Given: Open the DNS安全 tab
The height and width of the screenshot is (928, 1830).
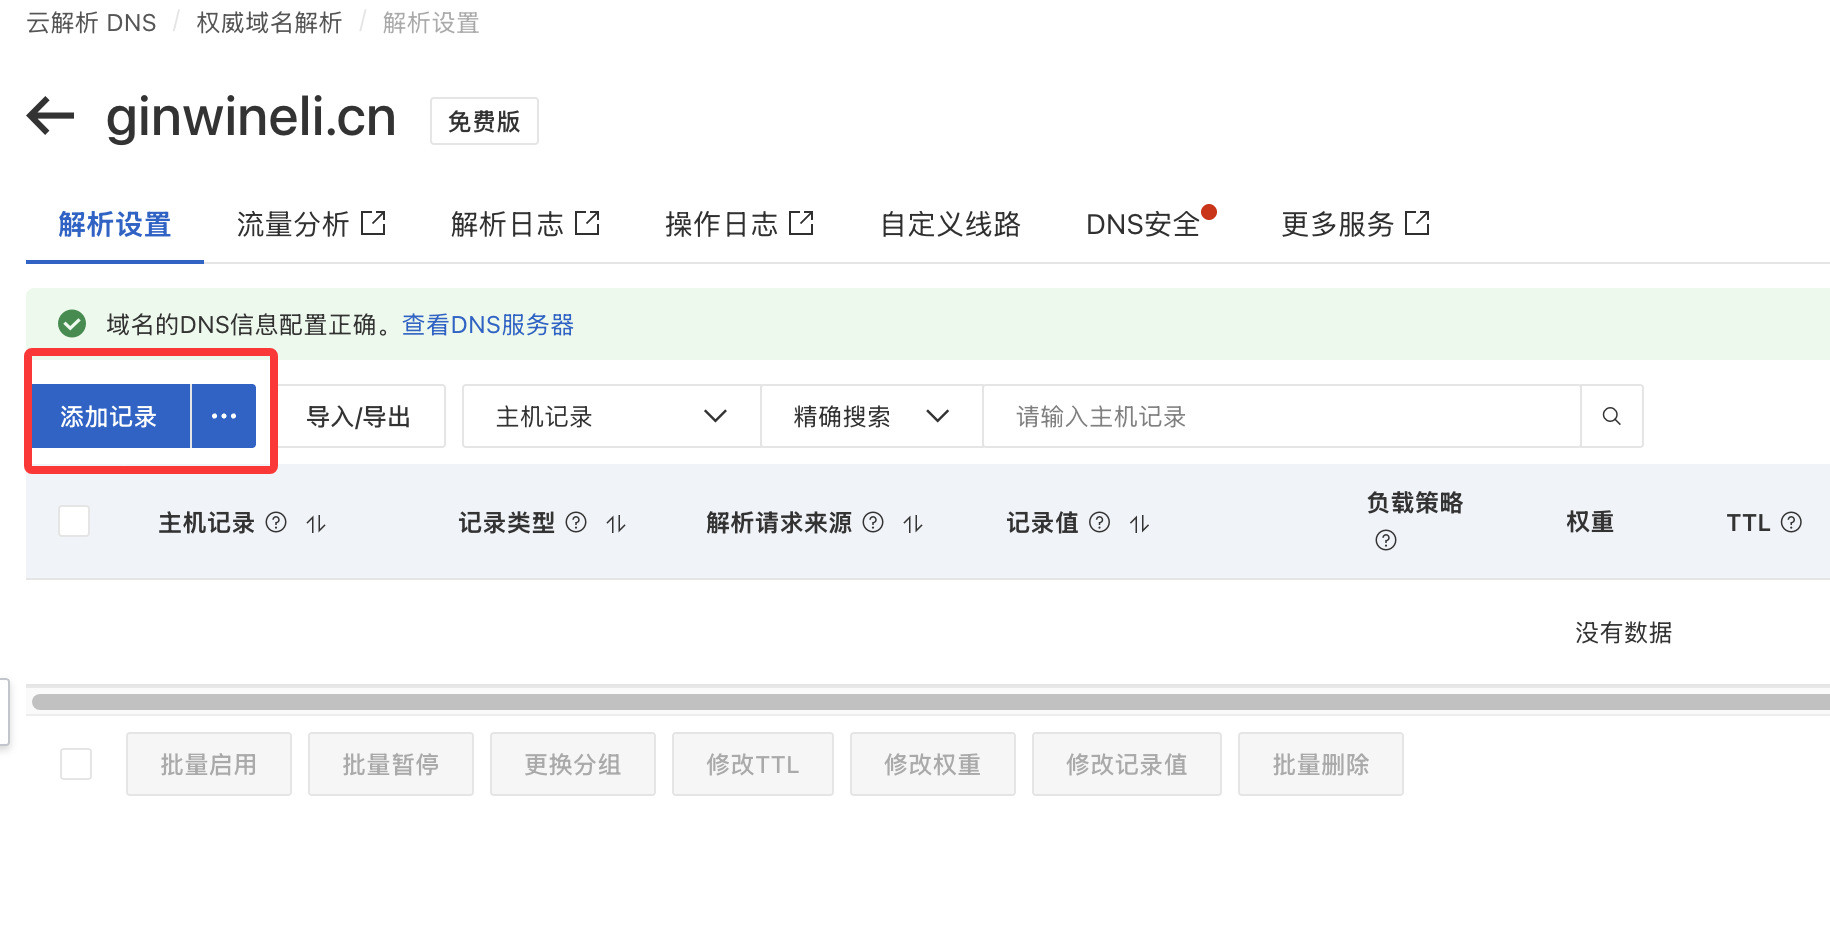Looking at the screenshot, I should pos(1142,224).
